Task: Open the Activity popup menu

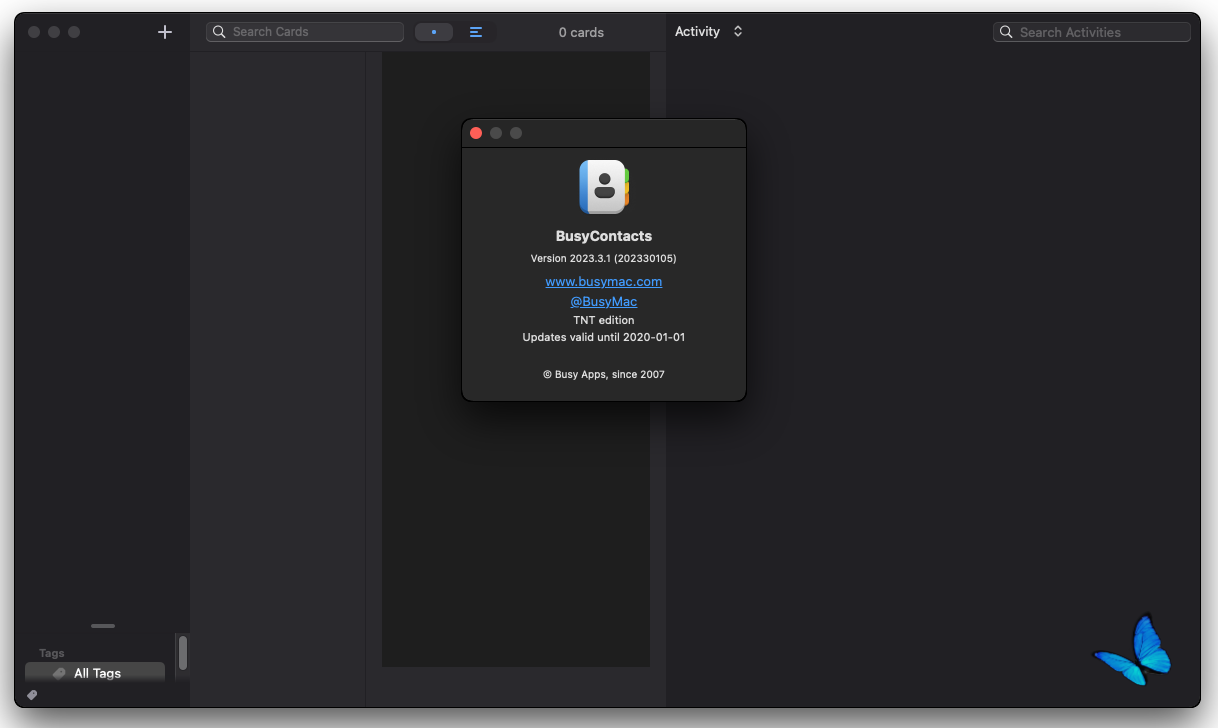Action: [x=709, y=32]
